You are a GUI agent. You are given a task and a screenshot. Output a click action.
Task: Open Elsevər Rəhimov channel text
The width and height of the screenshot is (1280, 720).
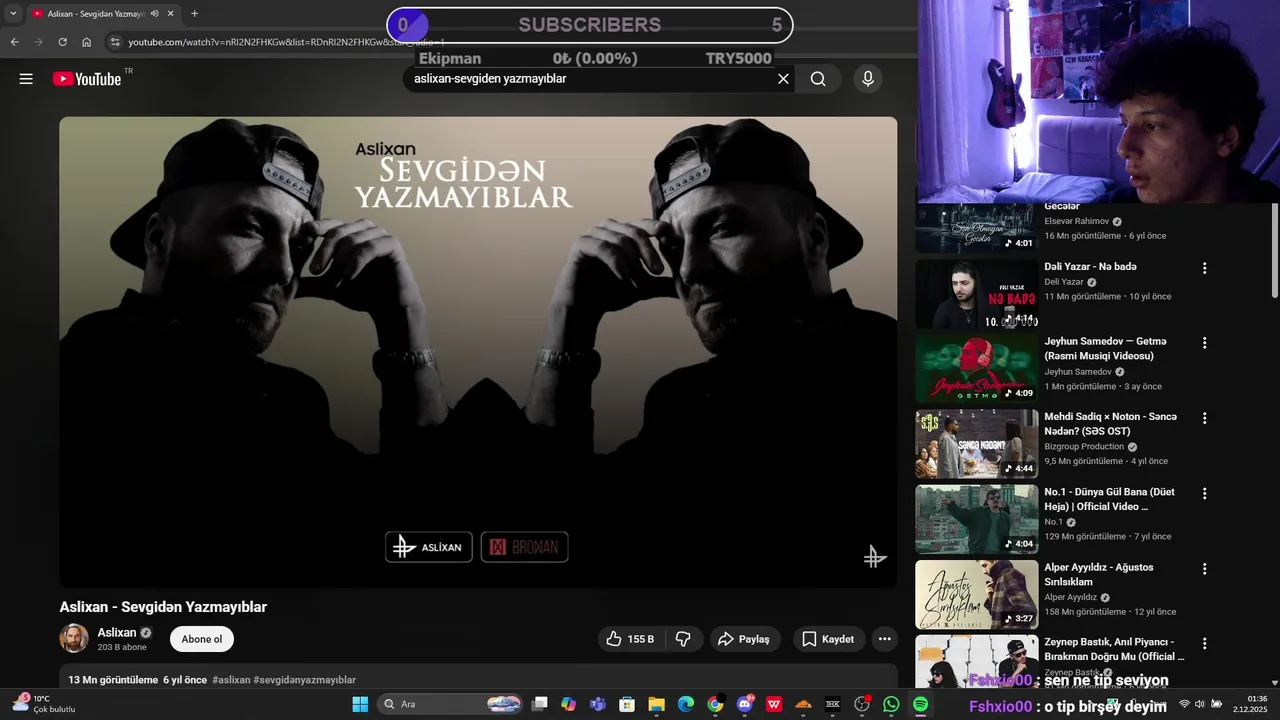1077,221
